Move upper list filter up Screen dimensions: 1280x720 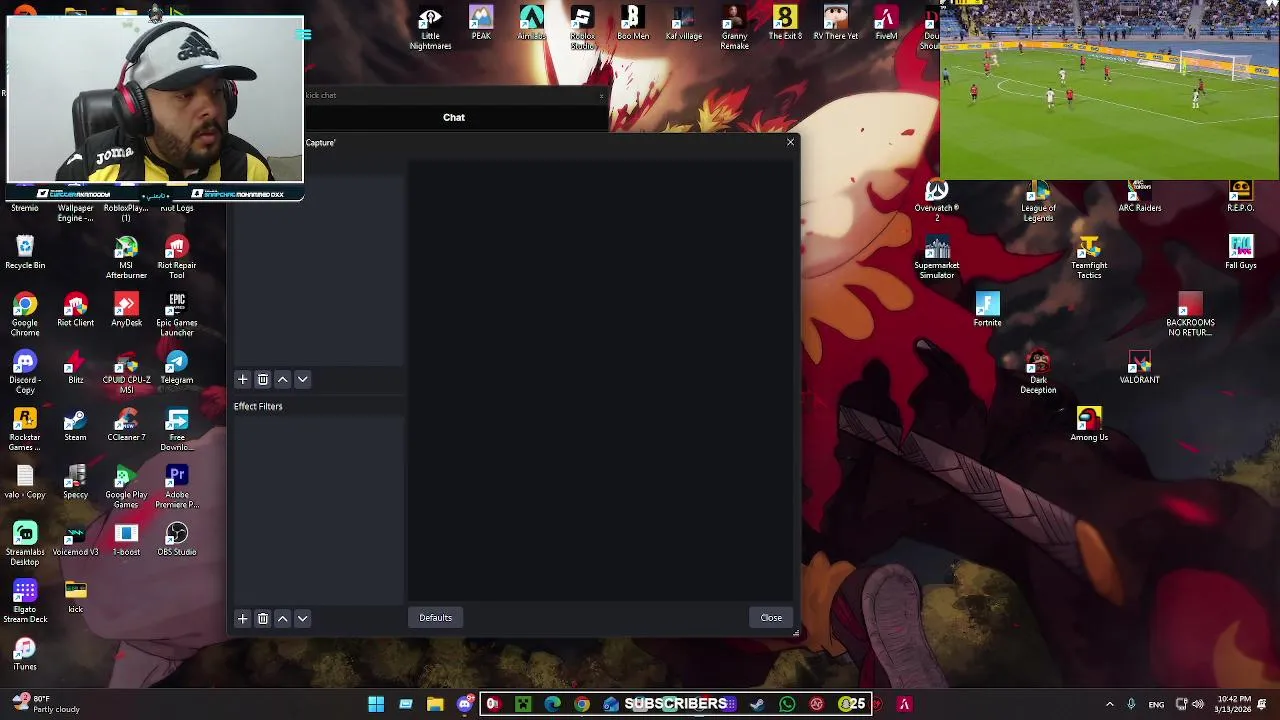[x=282, y=379]
